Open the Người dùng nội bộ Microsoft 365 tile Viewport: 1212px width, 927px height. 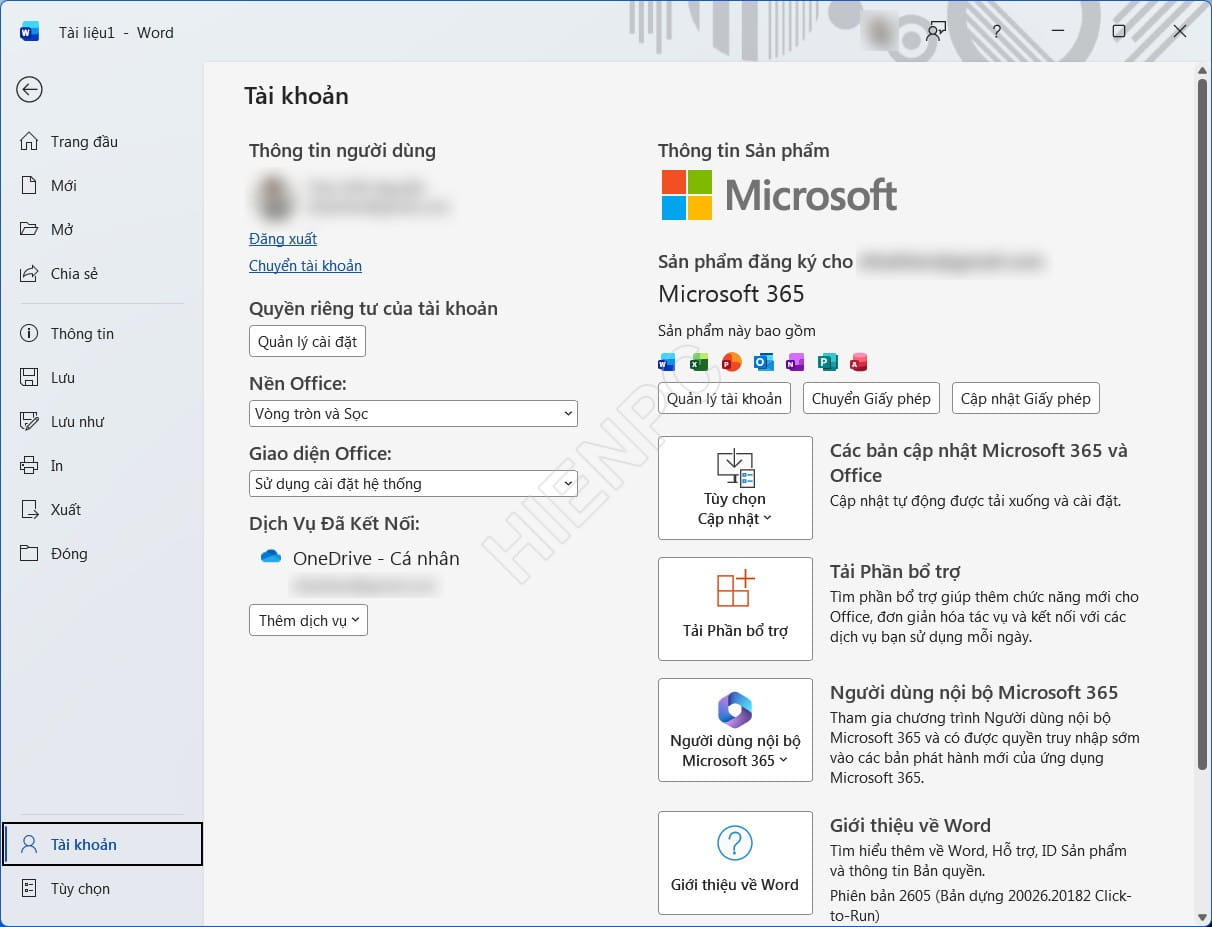pyautogui.click(x=735, y=730)
